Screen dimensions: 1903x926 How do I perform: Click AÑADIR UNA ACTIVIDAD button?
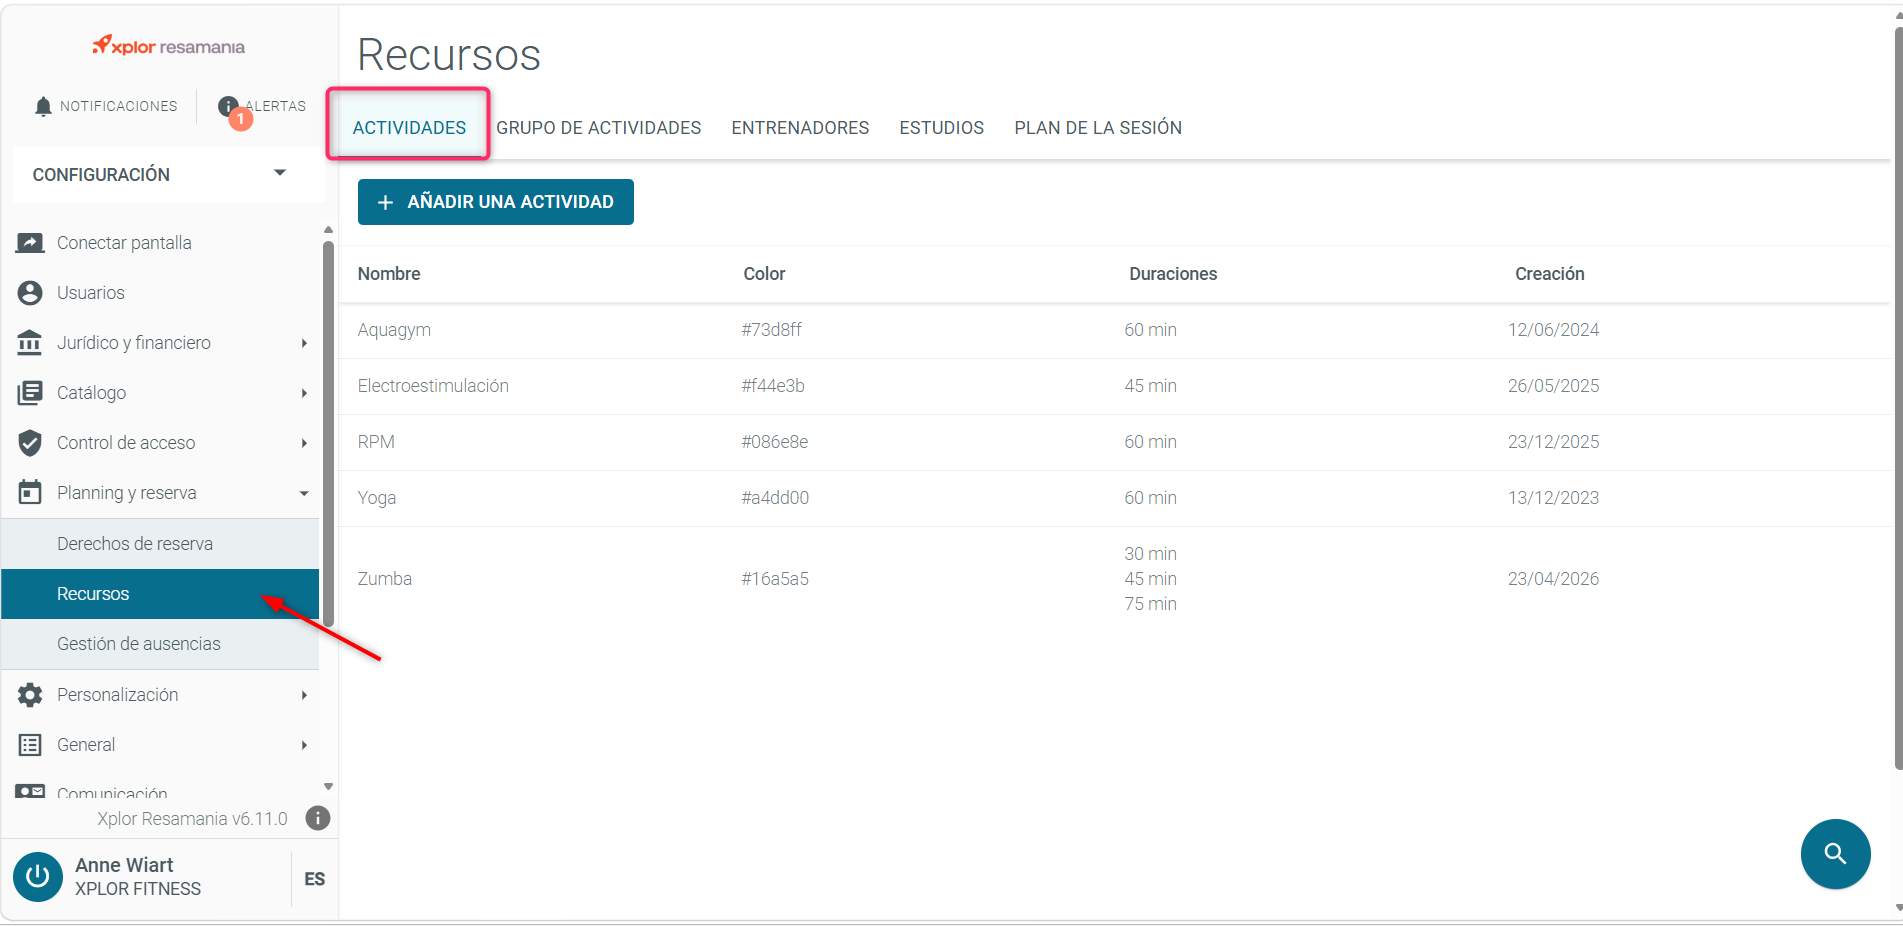click(x=496, y=202)
